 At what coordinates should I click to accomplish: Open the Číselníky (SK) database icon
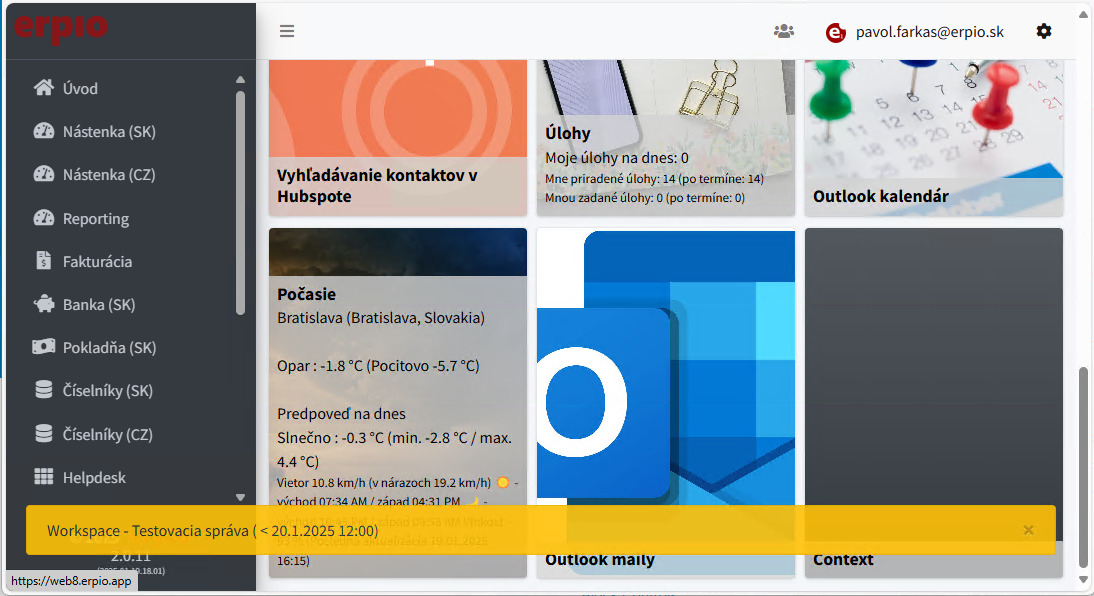(43, 390)
